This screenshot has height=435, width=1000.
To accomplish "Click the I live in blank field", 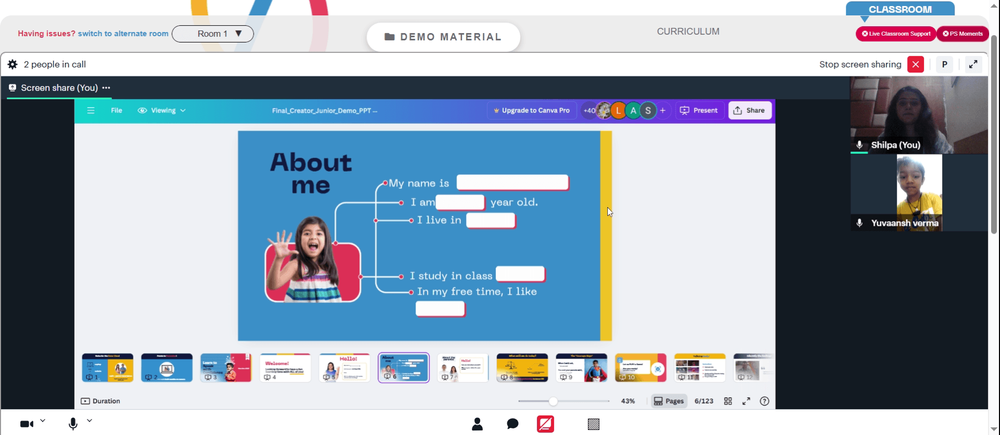I will coord(490,221).
